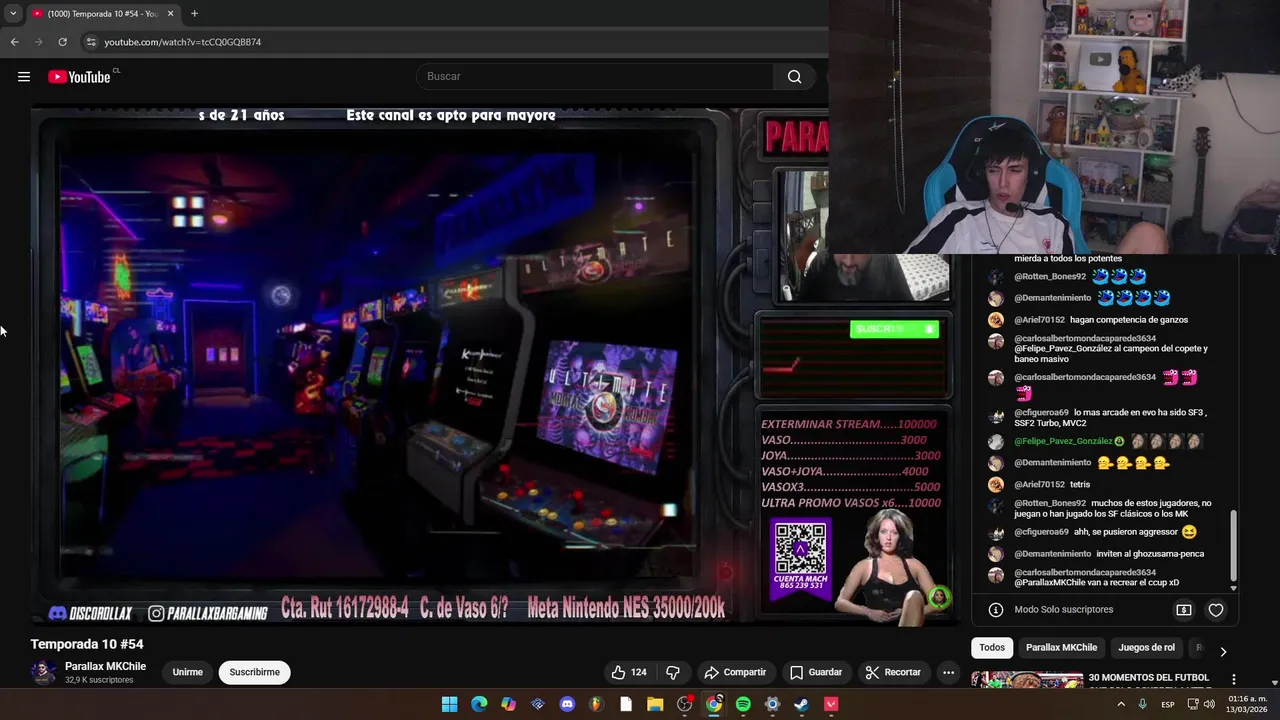
Task: Expand the Chrome tab search dropdown
Action: coord(13,14)
